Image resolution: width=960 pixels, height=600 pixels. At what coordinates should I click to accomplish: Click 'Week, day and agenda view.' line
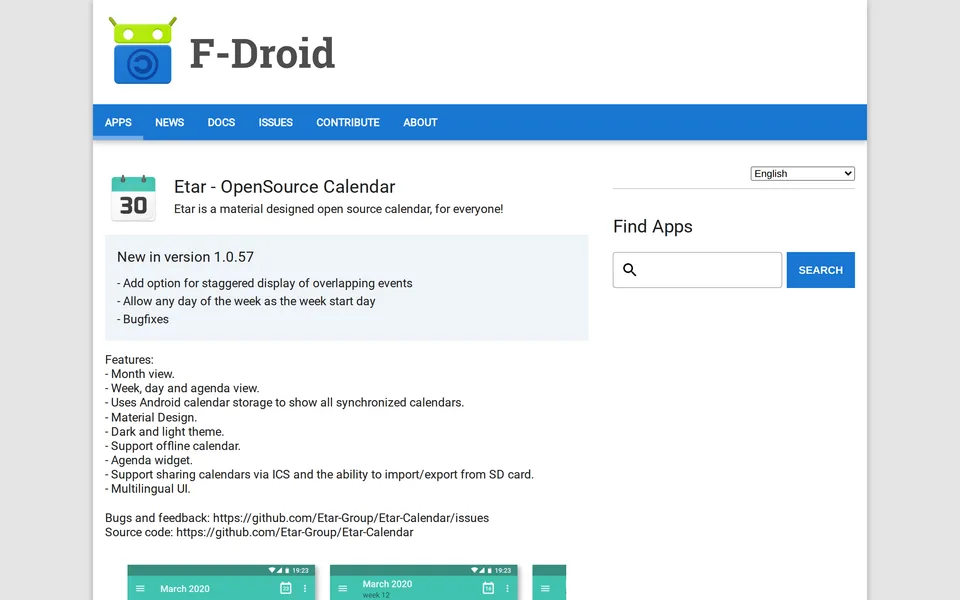pos(182,388)
